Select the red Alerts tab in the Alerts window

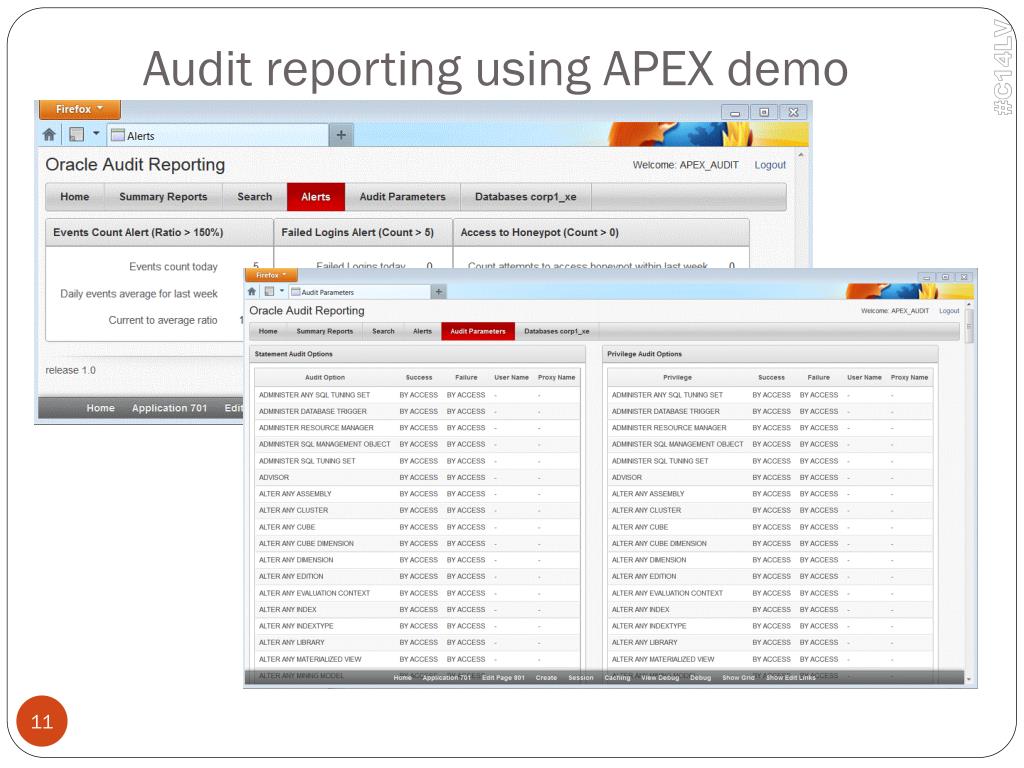(x=315, y=197)
